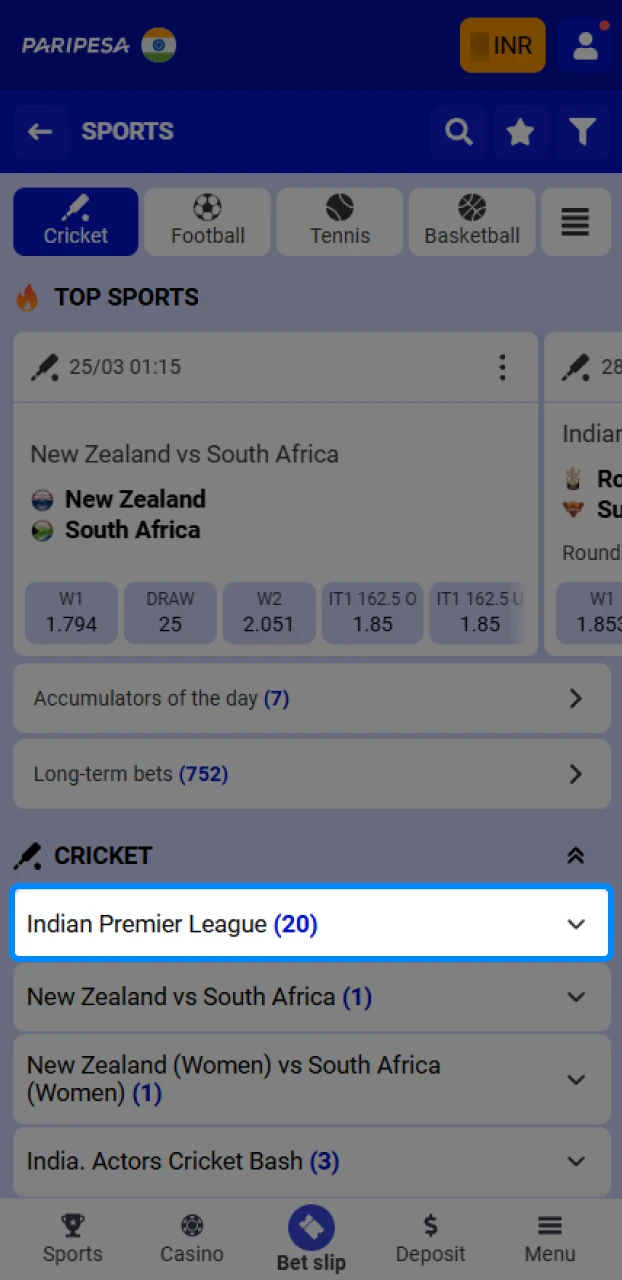Open the three-dot menu on New Zealand vs South Africa
Viewport: 622px width, 1280px height.
(x=502, y=368)
